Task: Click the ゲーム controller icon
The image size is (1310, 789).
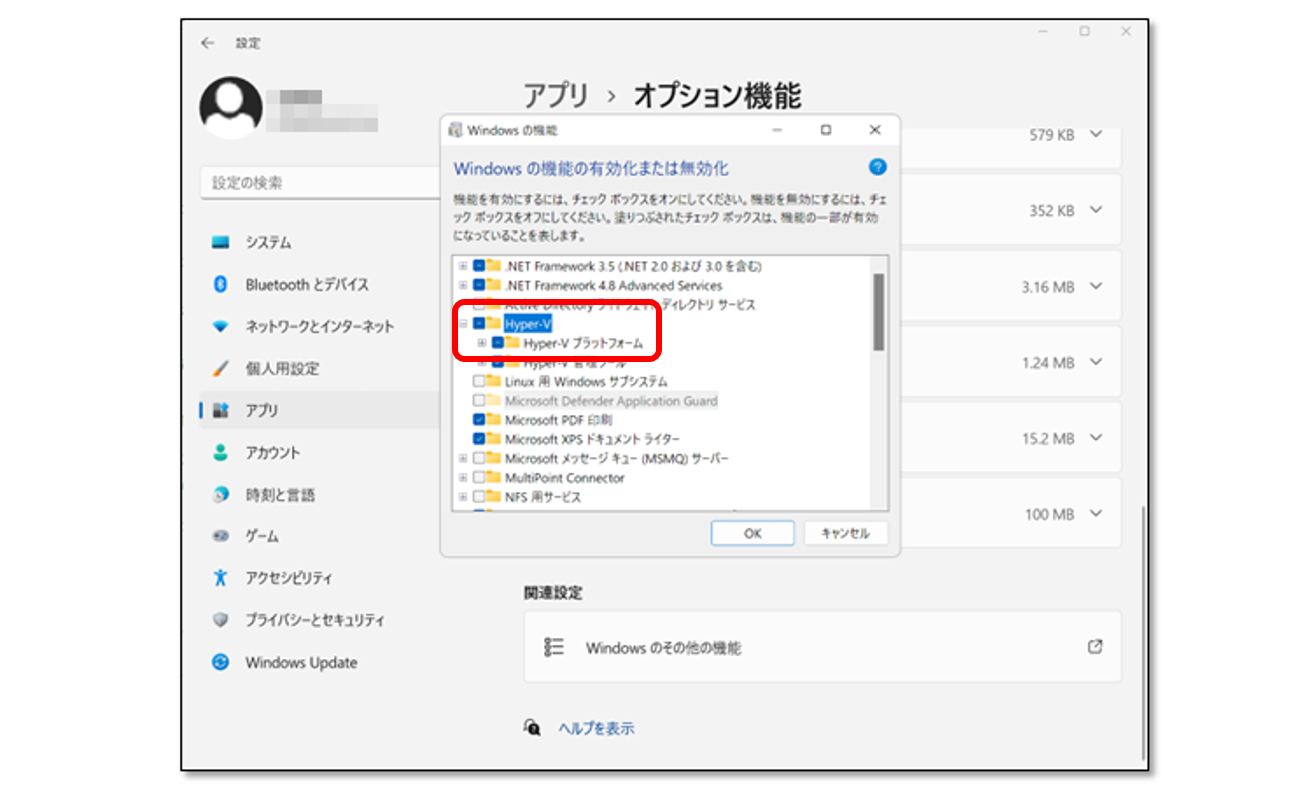Action: [x=221, y=537]
